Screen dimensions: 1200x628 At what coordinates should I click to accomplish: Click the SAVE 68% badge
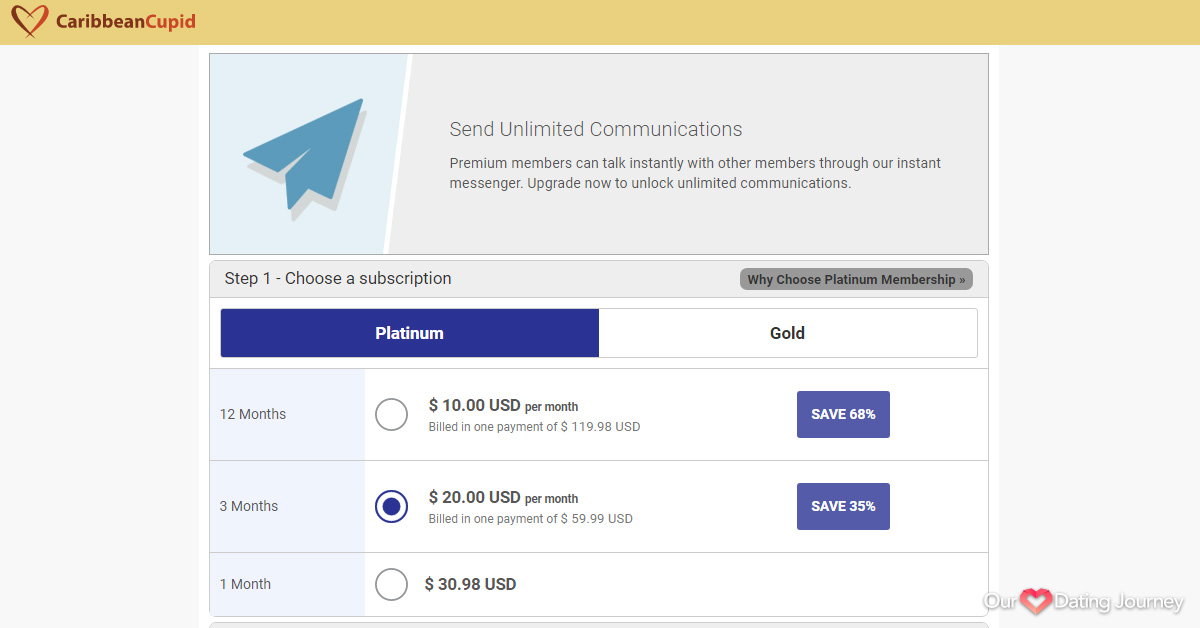843,414
